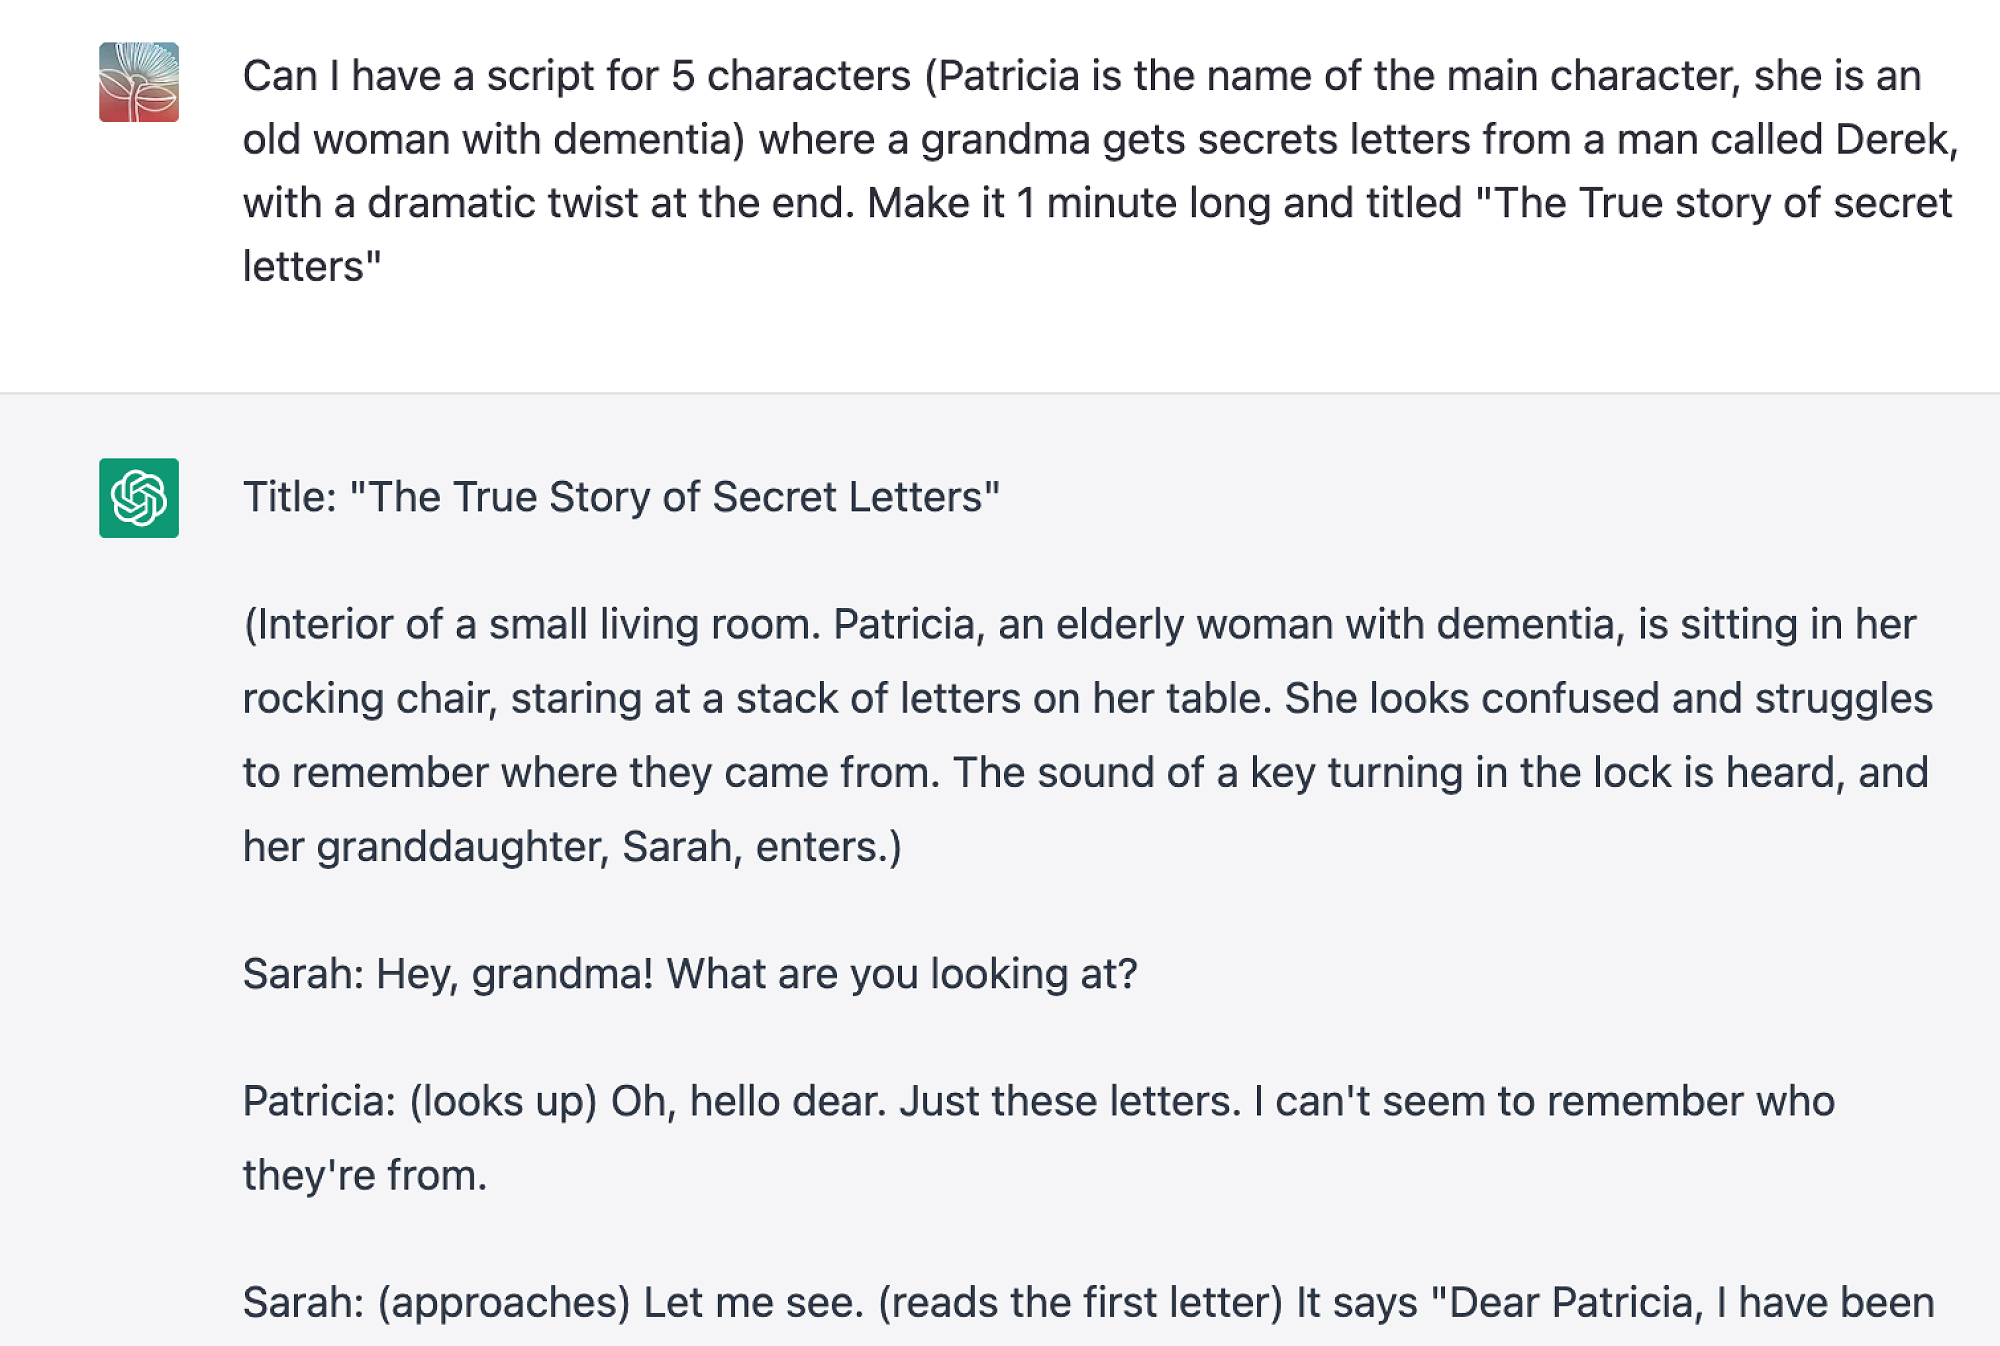2000x1346 pixels.
Task: Click the trailing text "they're from."
Action: [x=364, y=1175]
